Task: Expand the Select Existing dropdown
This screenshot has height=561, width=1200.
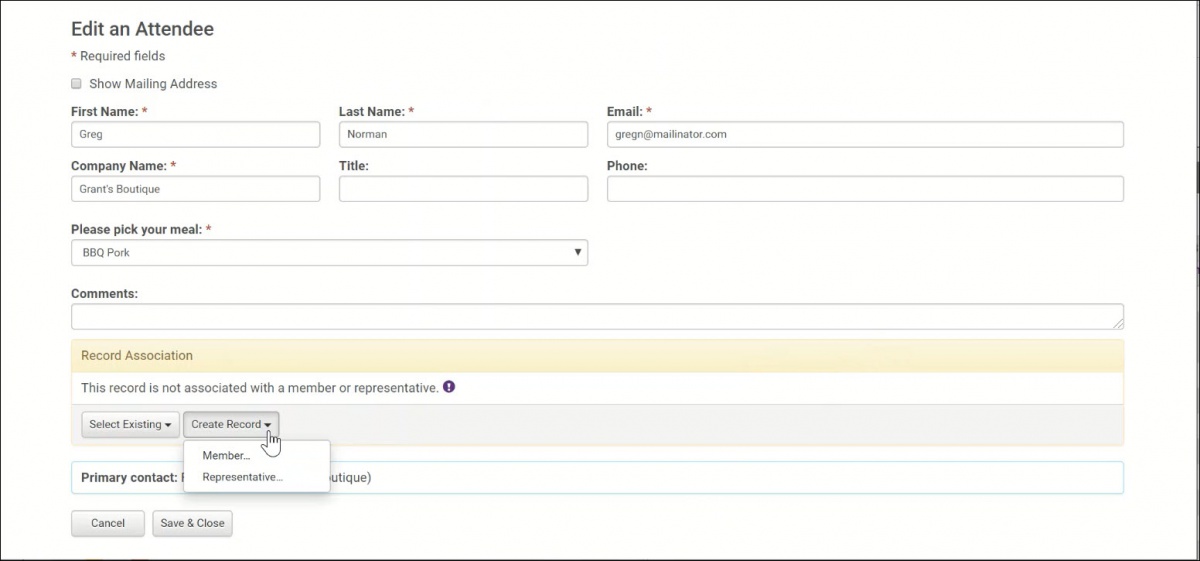Action: 130,424
